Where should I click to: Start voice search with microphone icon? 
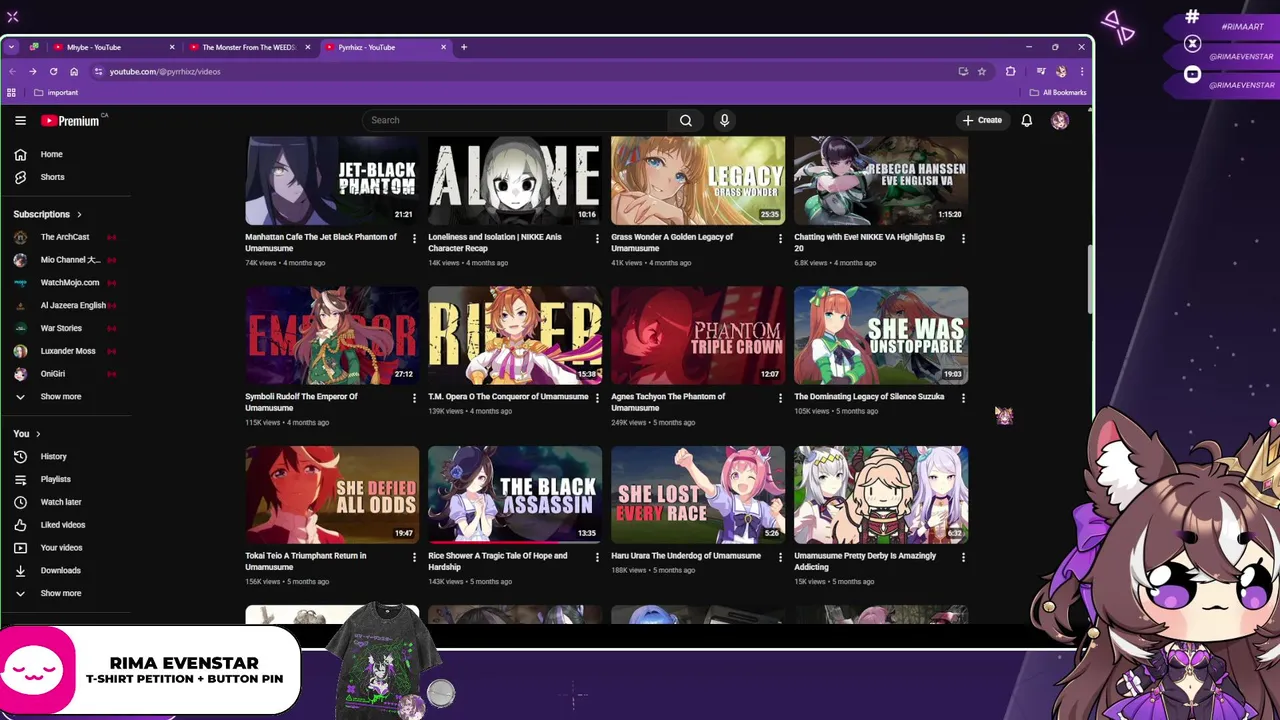tap(725, 120)
